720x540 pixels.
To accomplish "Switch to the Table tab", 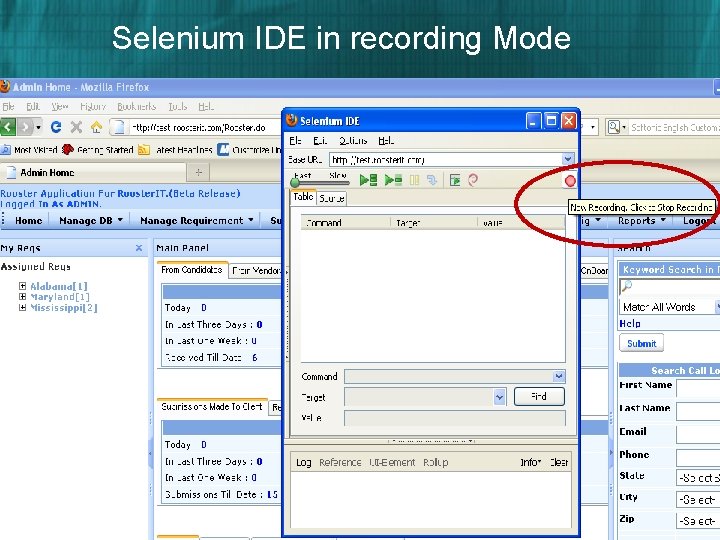I will 303,197.
